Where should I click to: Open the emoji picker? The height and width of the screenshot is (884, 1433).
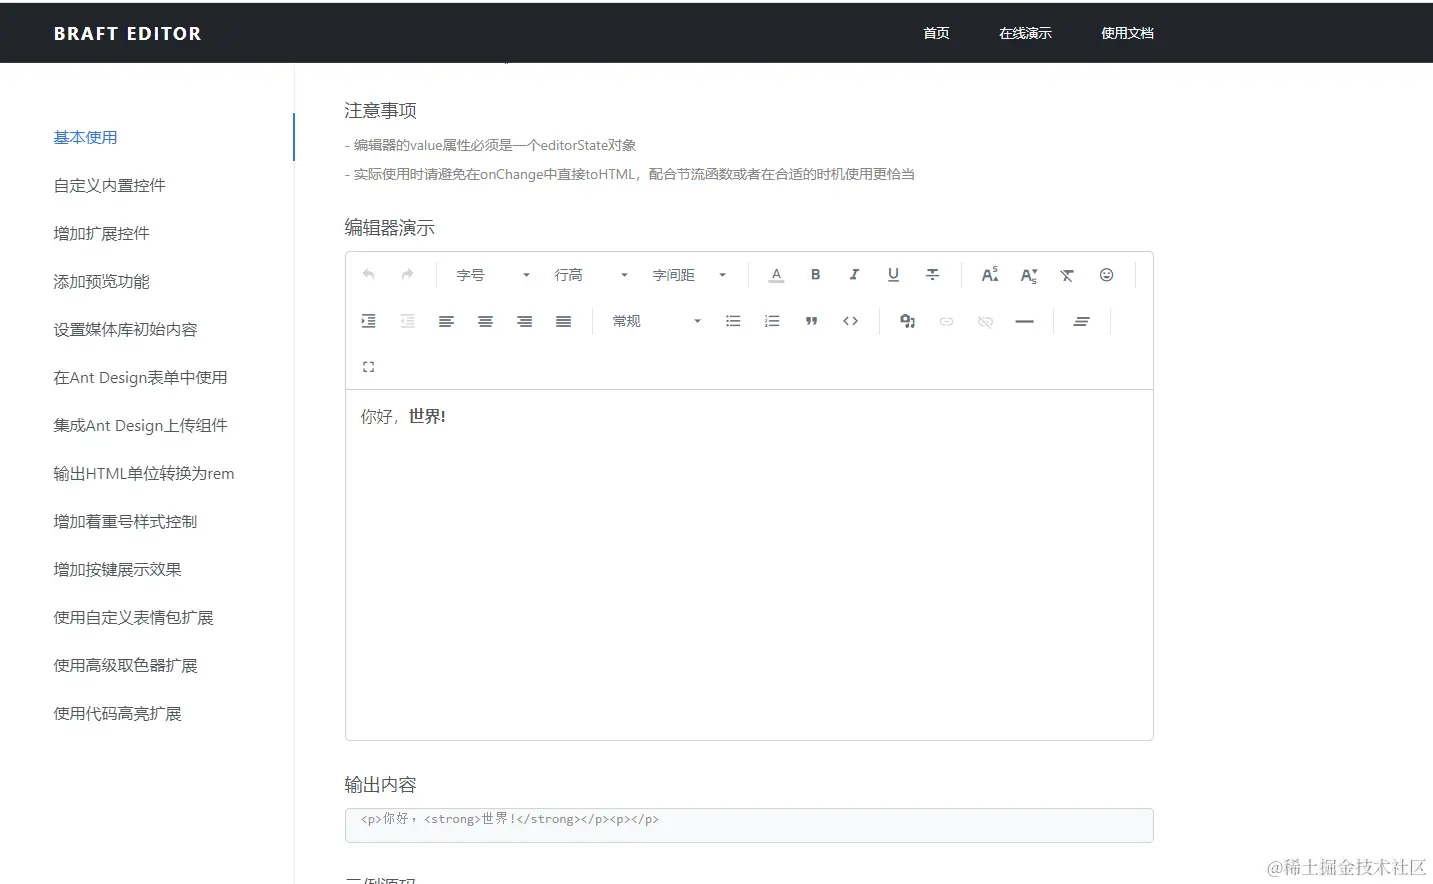(1106, 275)
